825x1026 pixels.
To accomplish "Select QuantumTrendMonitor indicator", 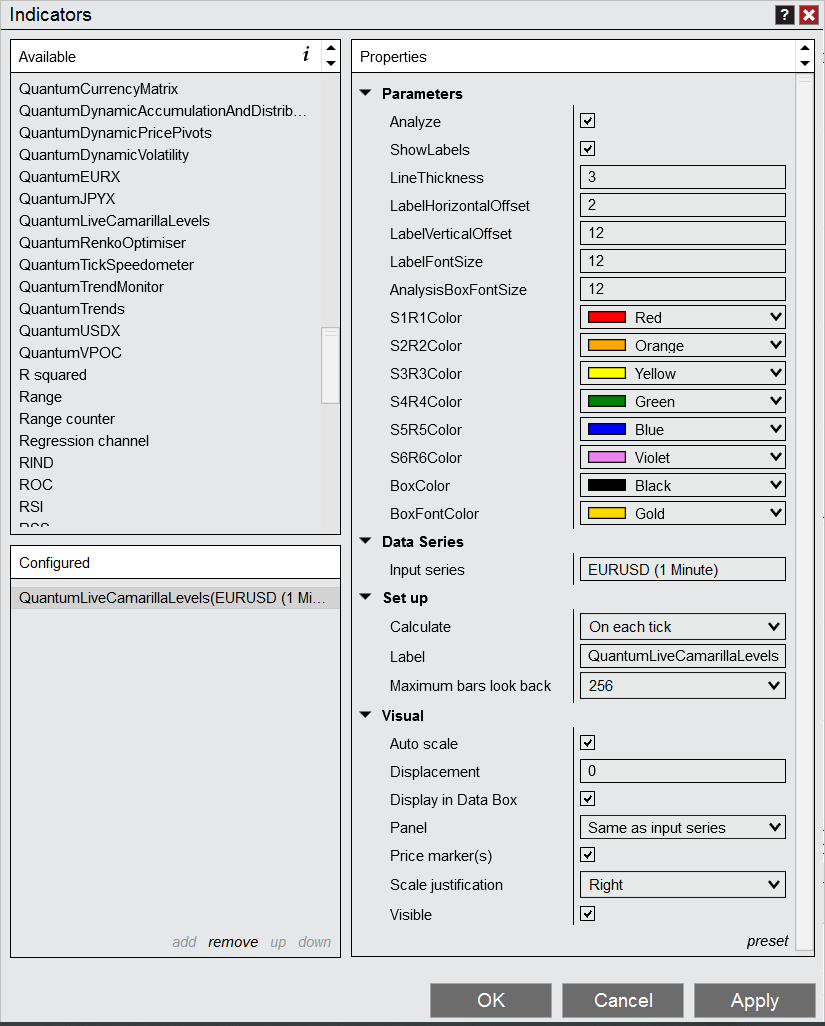I will tap(91, 287).
